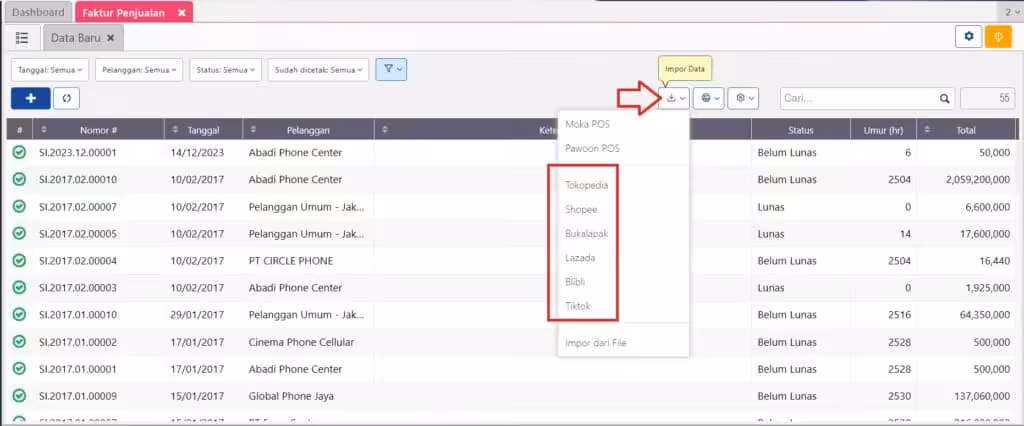
Task: Click Lunas status of SI.2017.02.00007
Action: tap(771, 206)
